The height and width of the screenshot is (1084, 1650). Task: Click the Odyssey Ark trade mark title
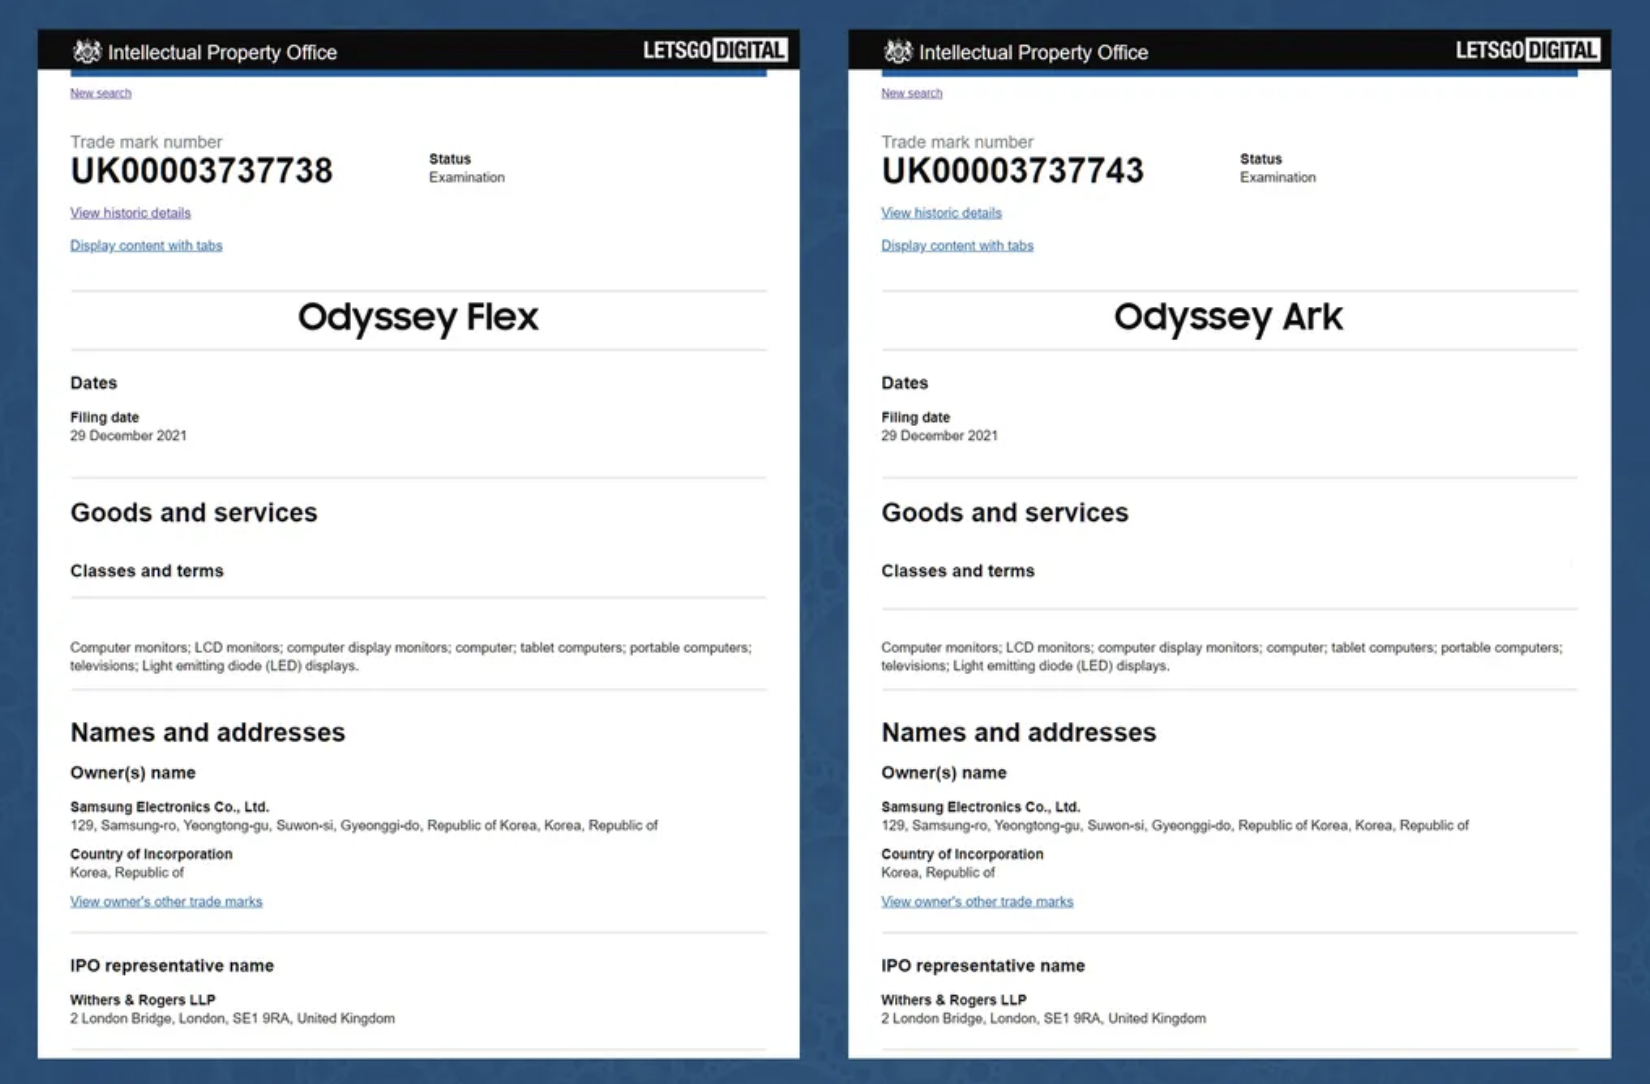click(1228, 317)
